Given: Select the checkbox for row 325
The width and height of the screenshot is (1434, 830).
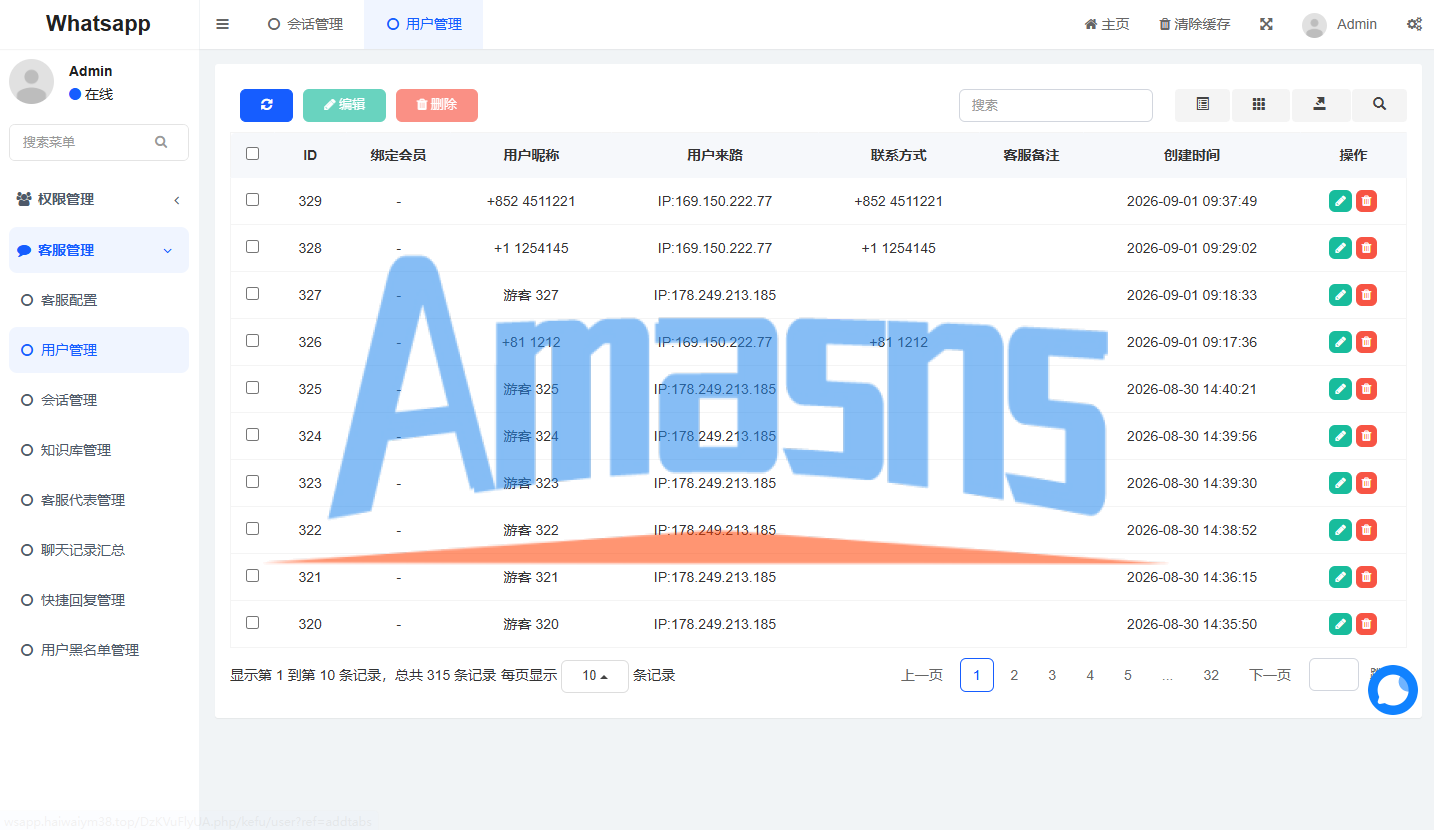Looking at the screenshot, I should pyautogui.click(x=252, y=388).
